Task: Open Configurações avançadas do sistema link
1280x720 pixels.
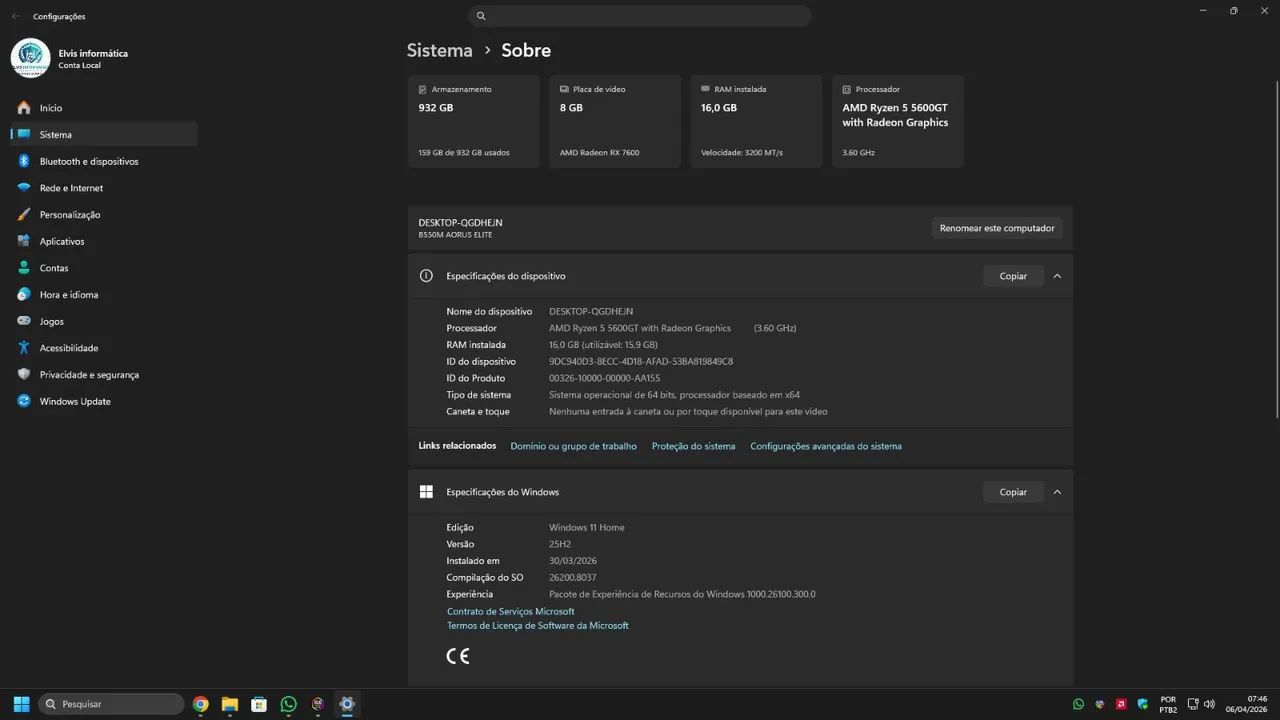Action: (826, 446)
